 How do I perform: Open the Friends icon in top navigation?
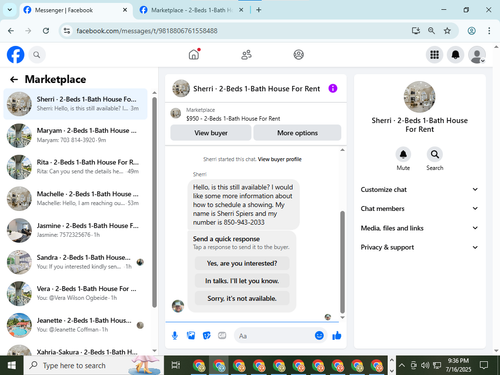click(x=246, y=55)
